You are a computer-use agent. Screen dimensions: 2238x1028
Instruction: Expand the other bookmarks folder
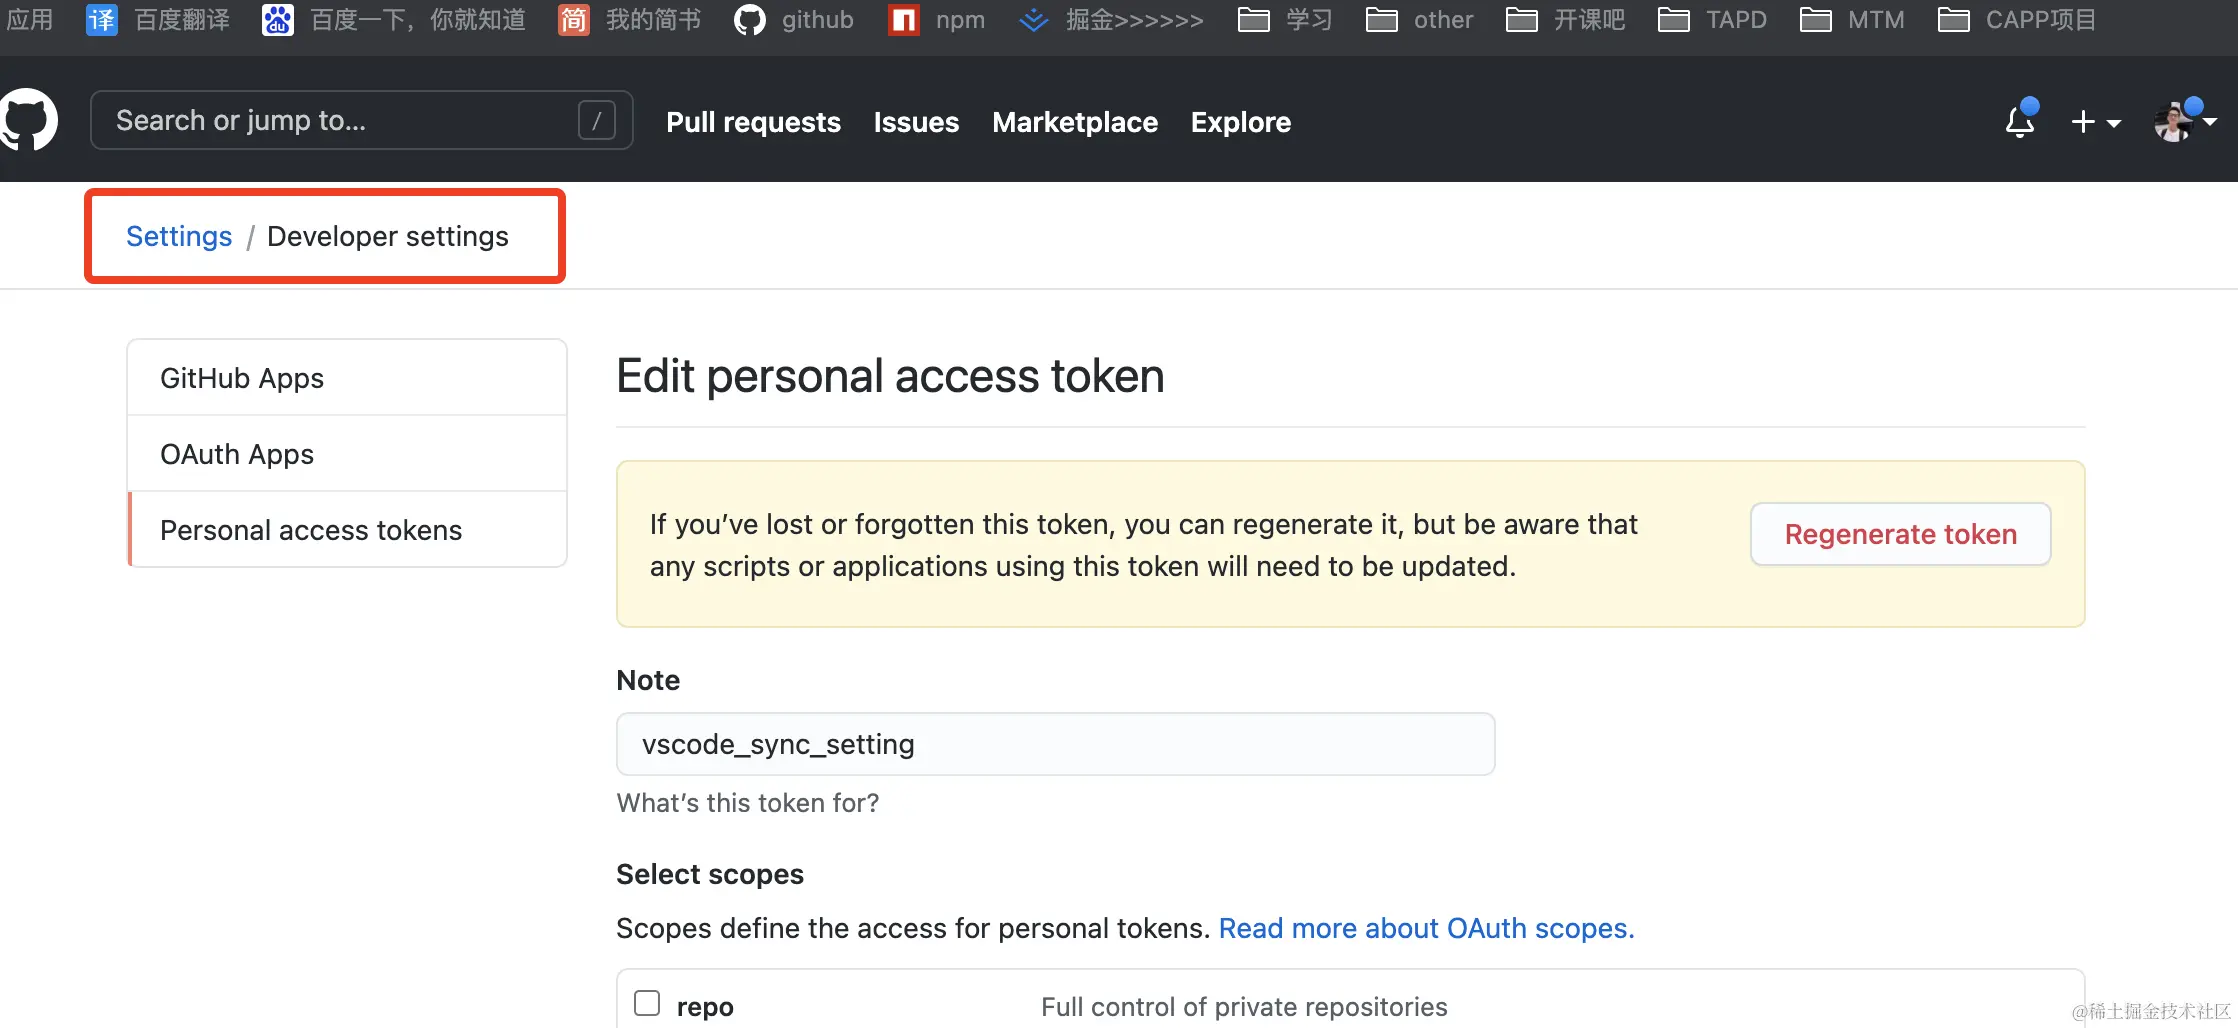click(1420, 20)
